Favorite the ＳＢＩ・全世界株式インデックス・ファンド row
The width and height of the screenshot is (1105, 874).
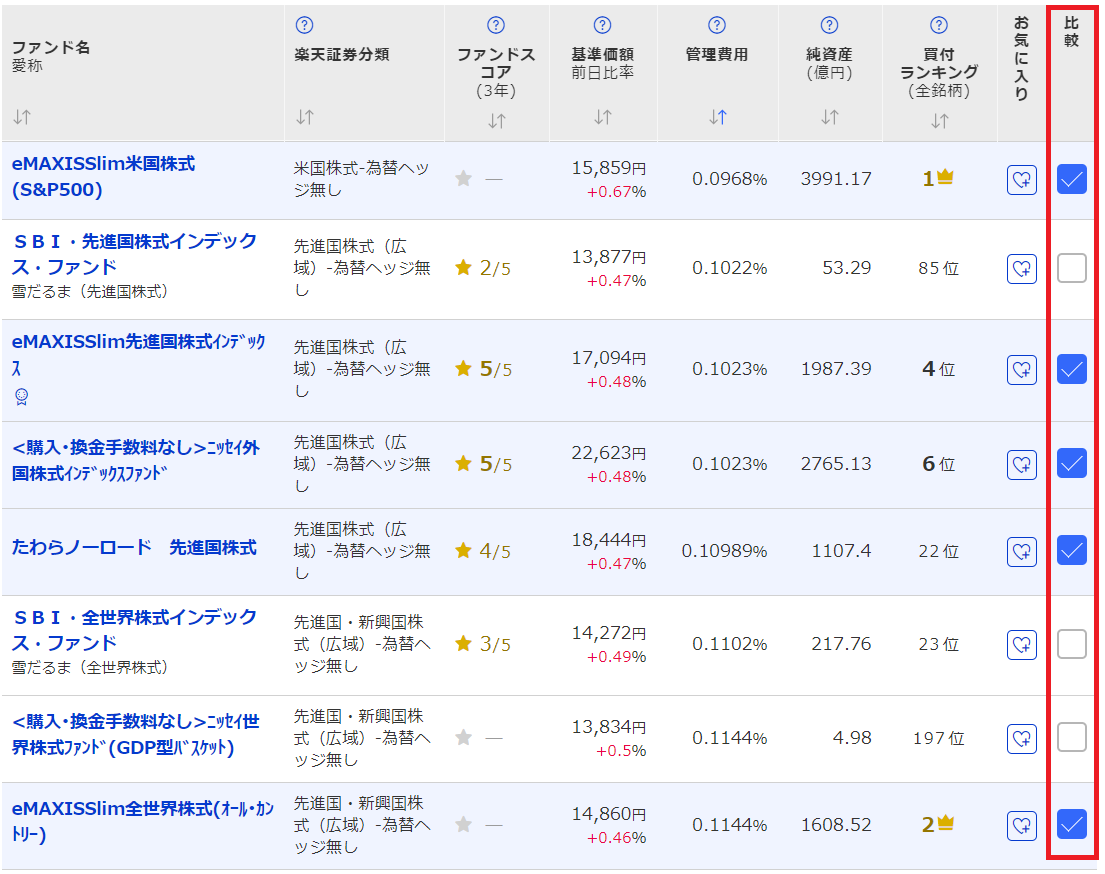pyautogui.click(x=1022, y=644)
